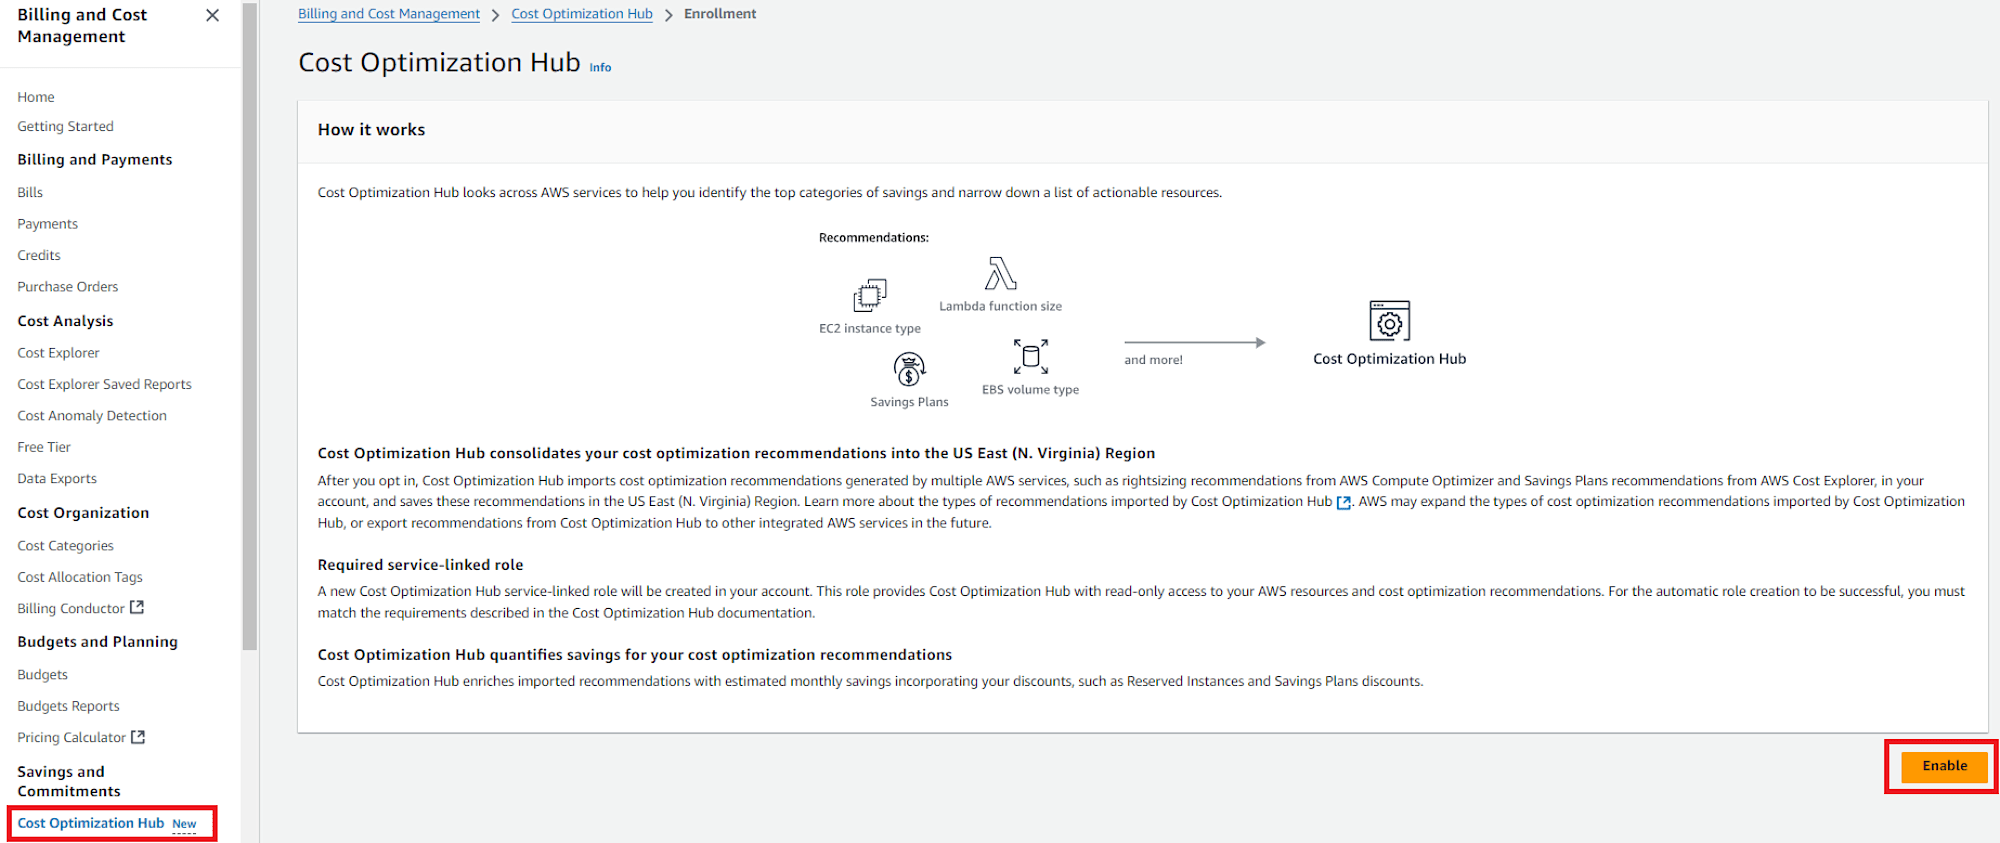2000x843 pixels.
Task: Go to Billing and Cost Management breadcrumb
Action: click(389, 14)
